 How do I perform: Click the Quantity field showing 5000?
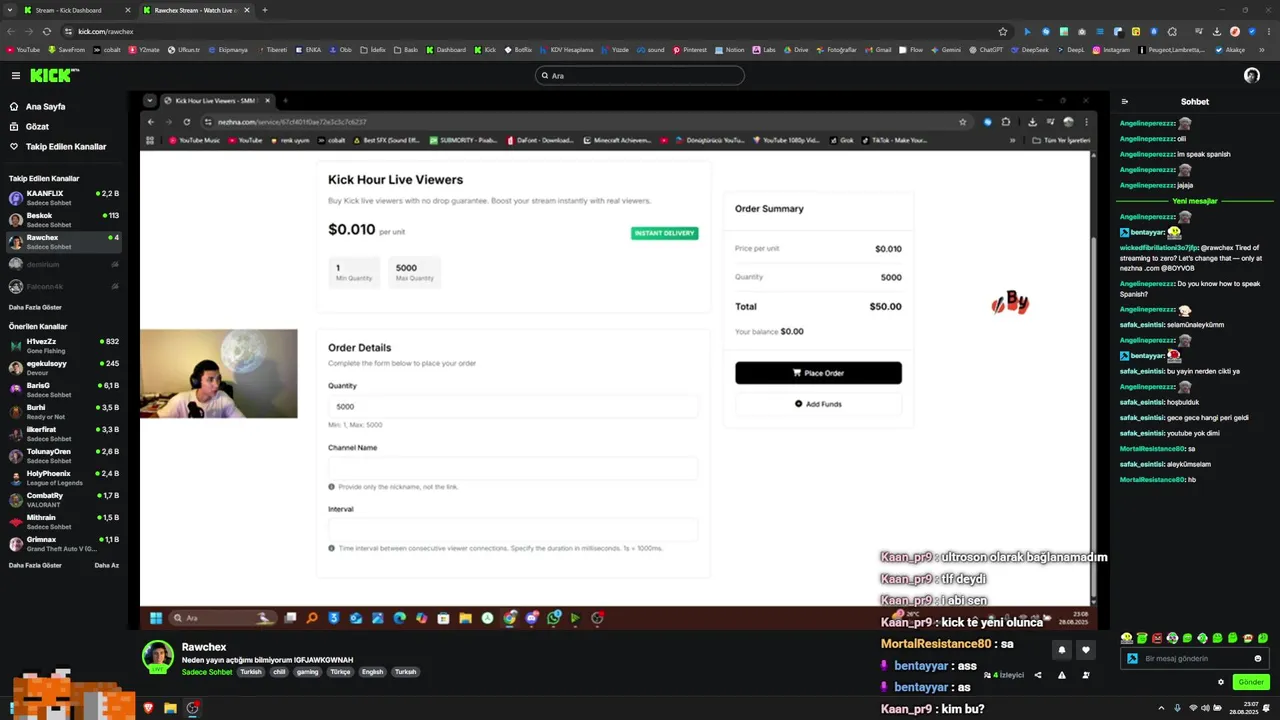coord(513,406)
